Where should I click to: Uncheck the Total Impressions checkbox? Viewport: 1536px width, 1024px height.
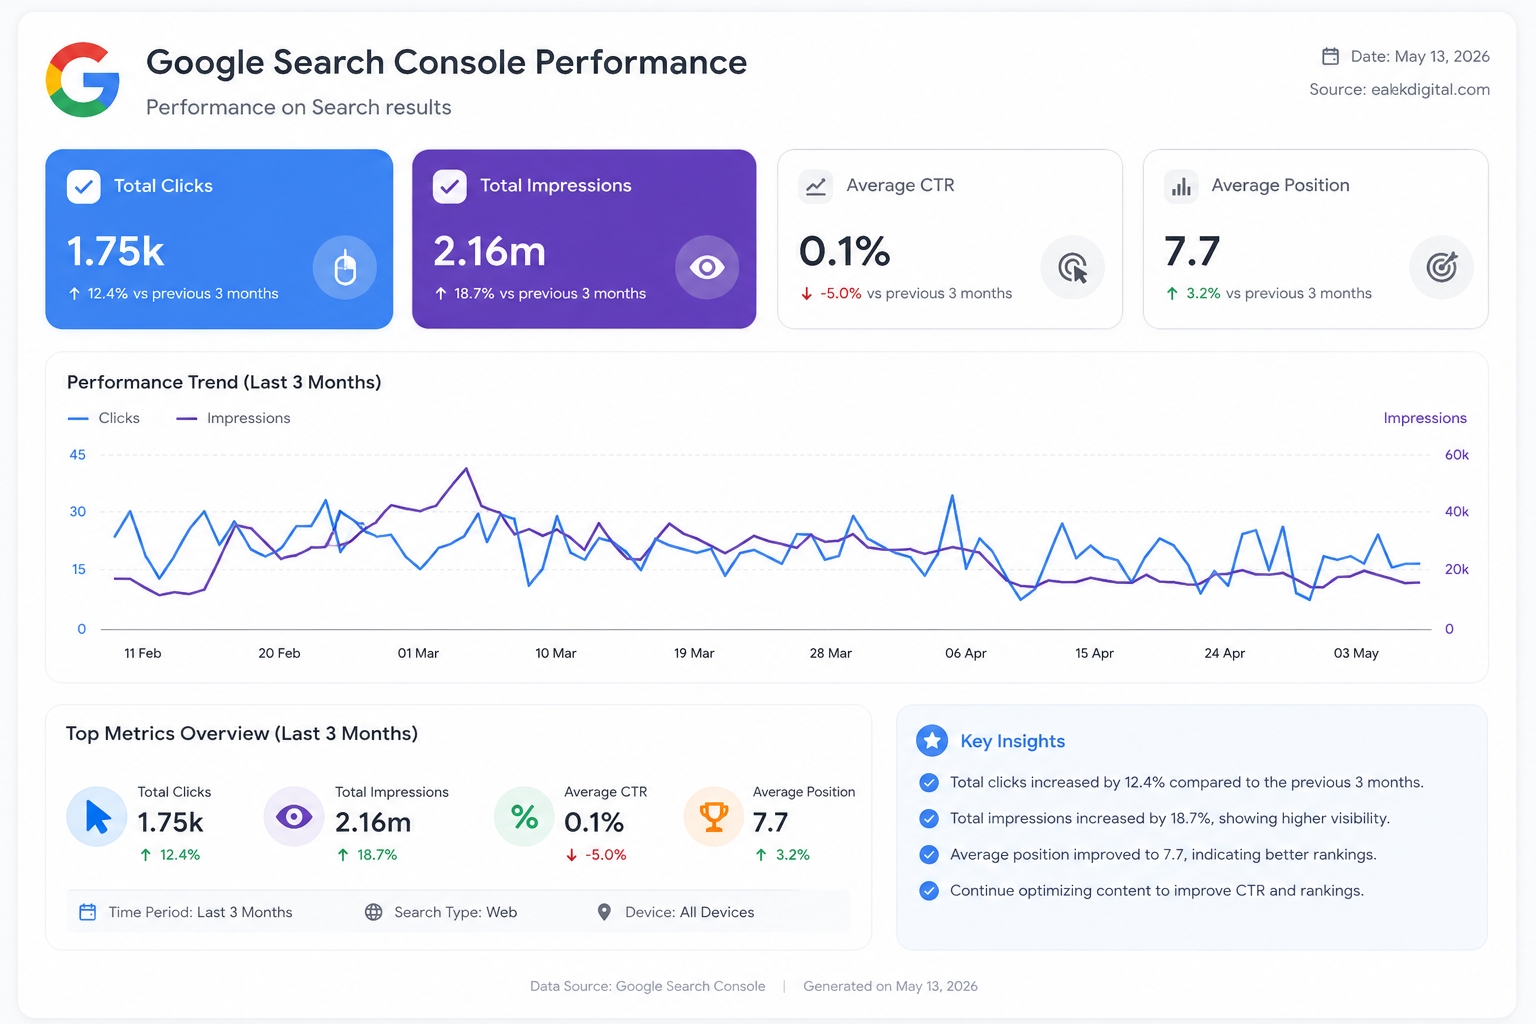(x=450, y=186)
